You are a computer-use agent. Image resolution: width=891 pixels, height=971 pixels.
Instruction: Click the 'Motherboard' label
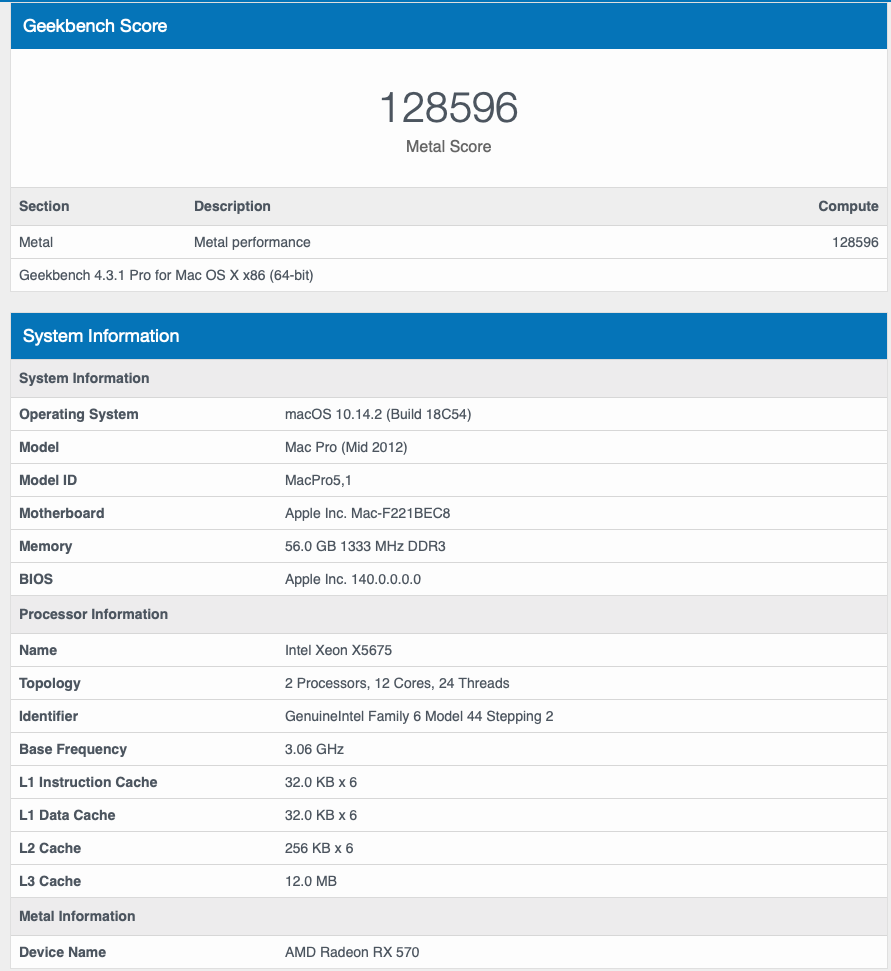pos(62,513)
